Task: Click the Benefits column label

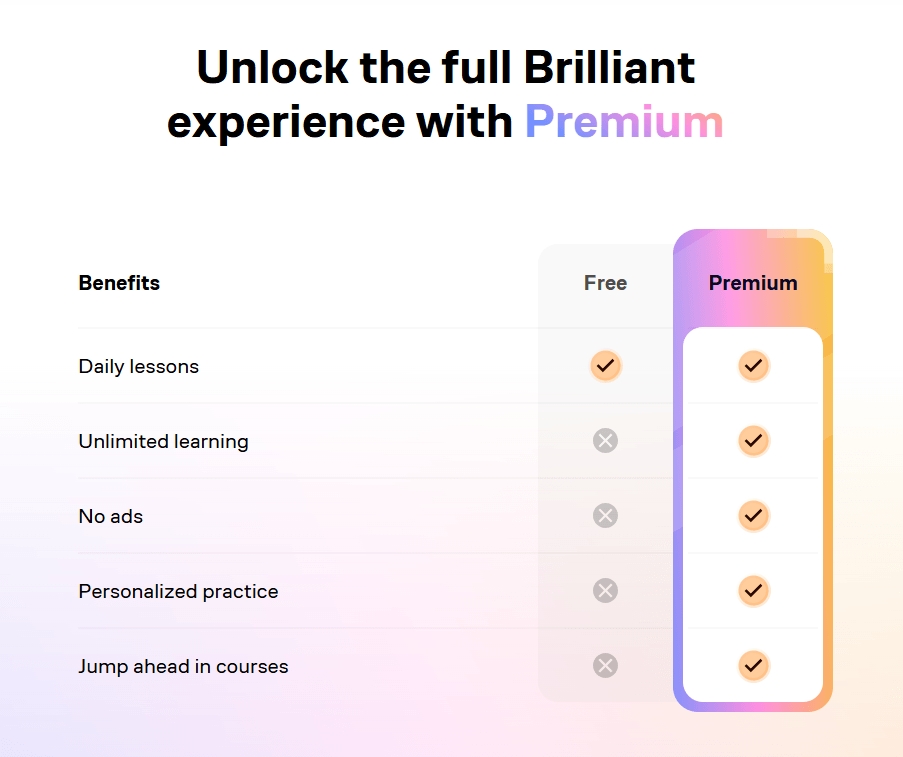Action: coord(119,283)
